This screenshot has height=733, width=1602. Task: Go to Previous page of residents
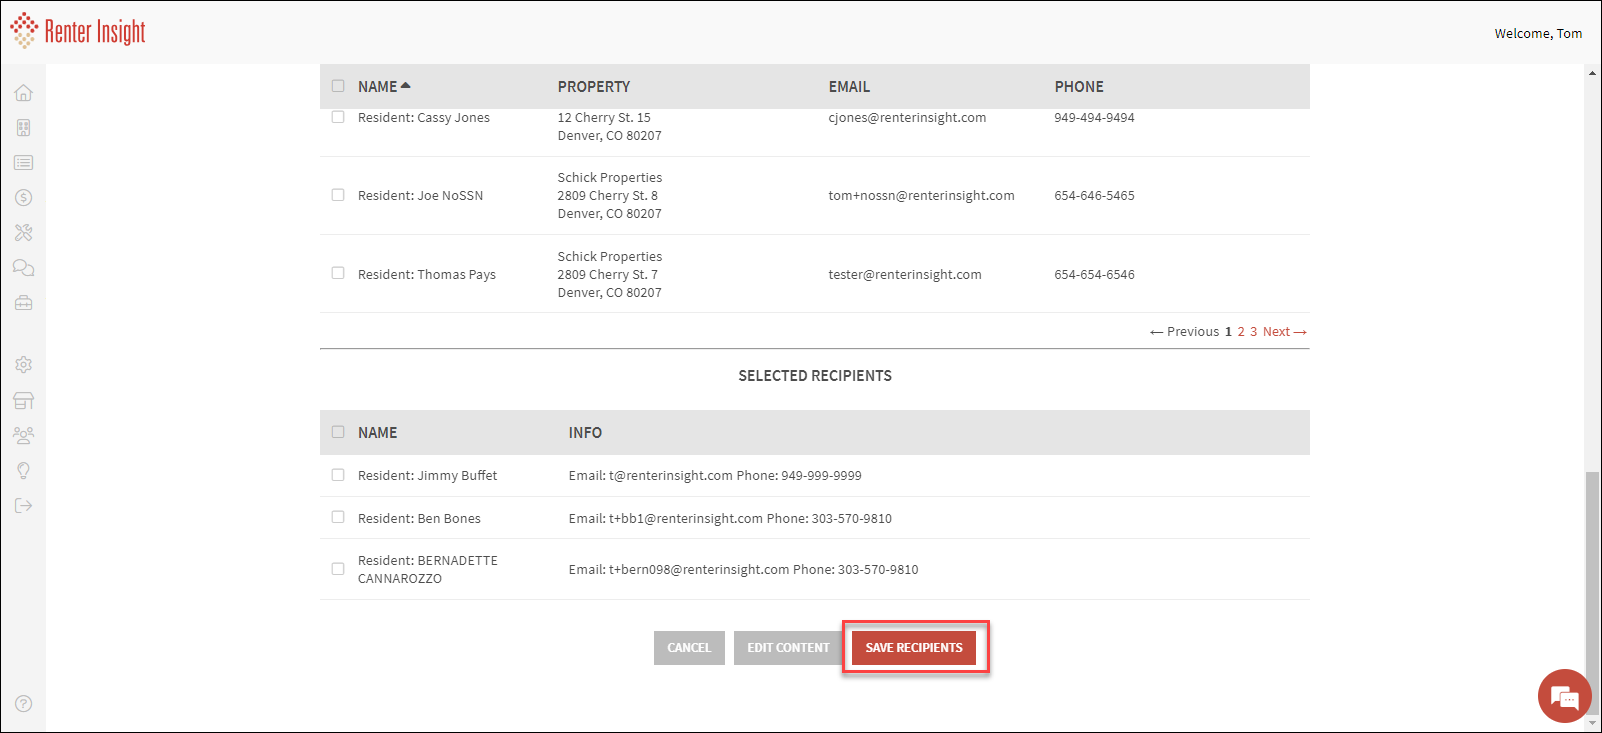1184,332
